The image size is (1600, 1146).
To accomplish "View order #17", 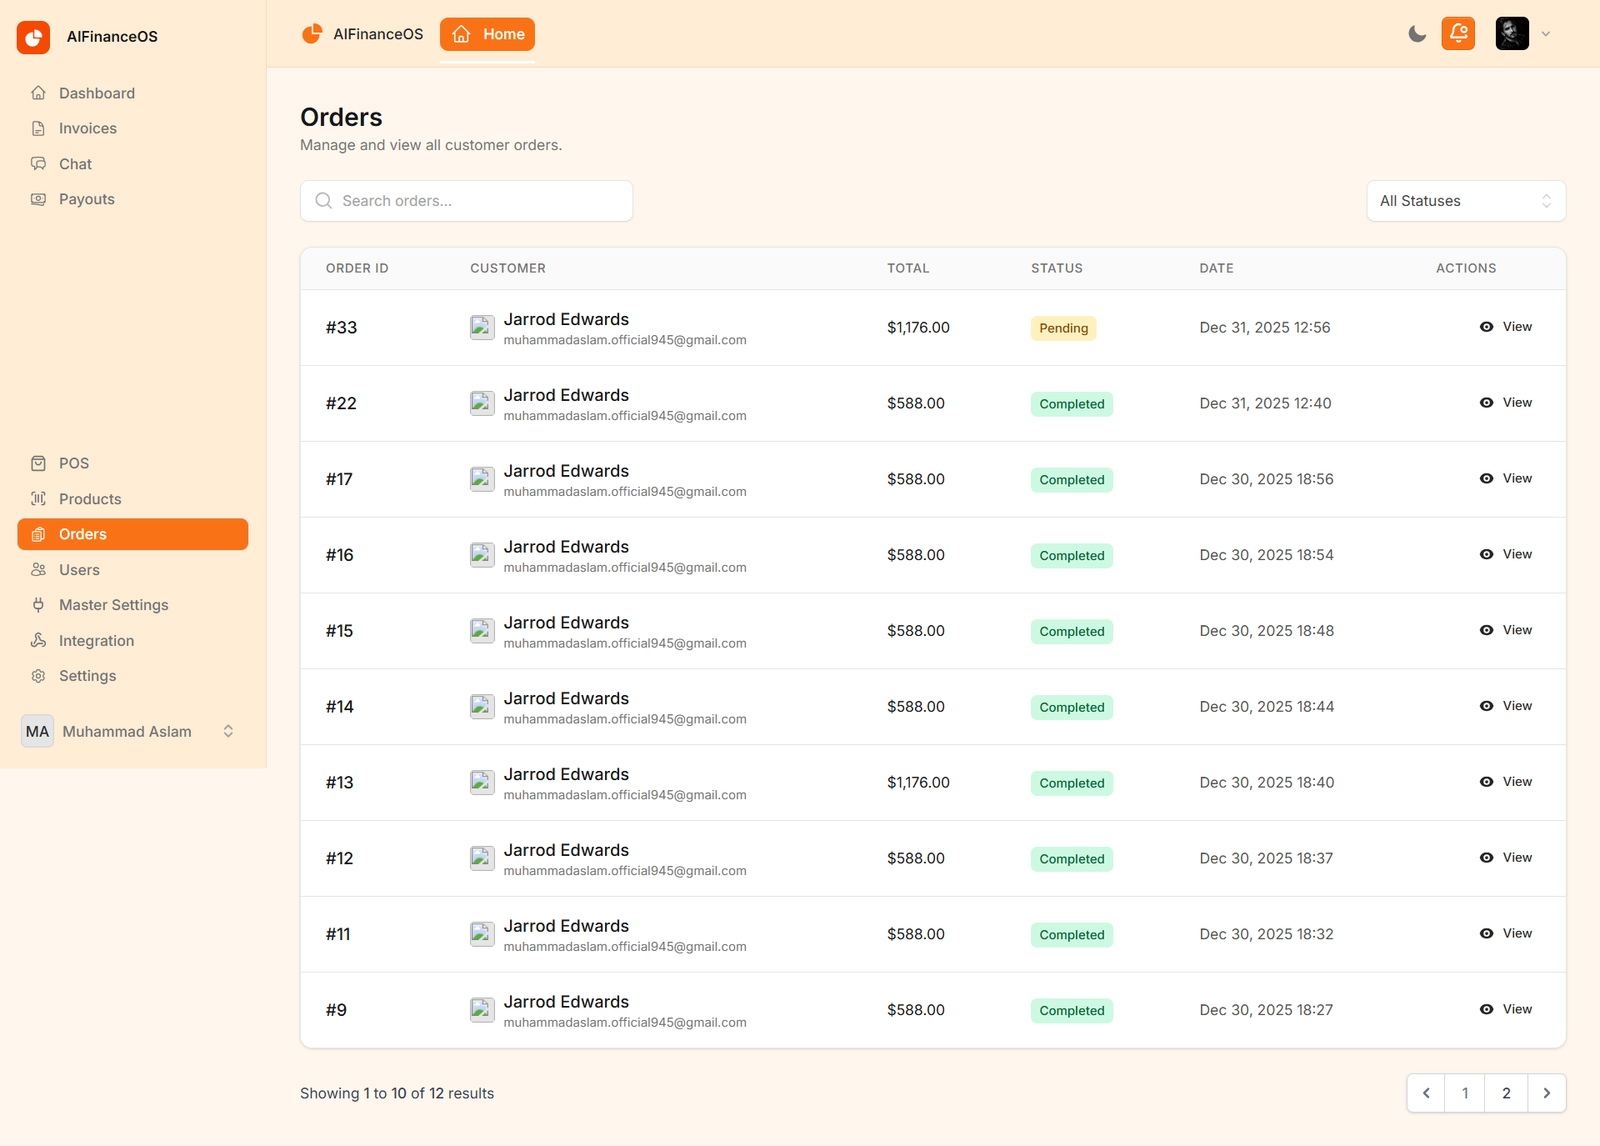I will click(x=1506, y=479).
